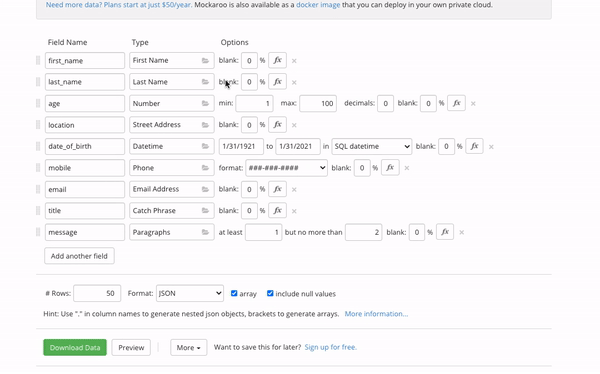Toggle the array checkbox
The image size is (600, 374).
234,293
